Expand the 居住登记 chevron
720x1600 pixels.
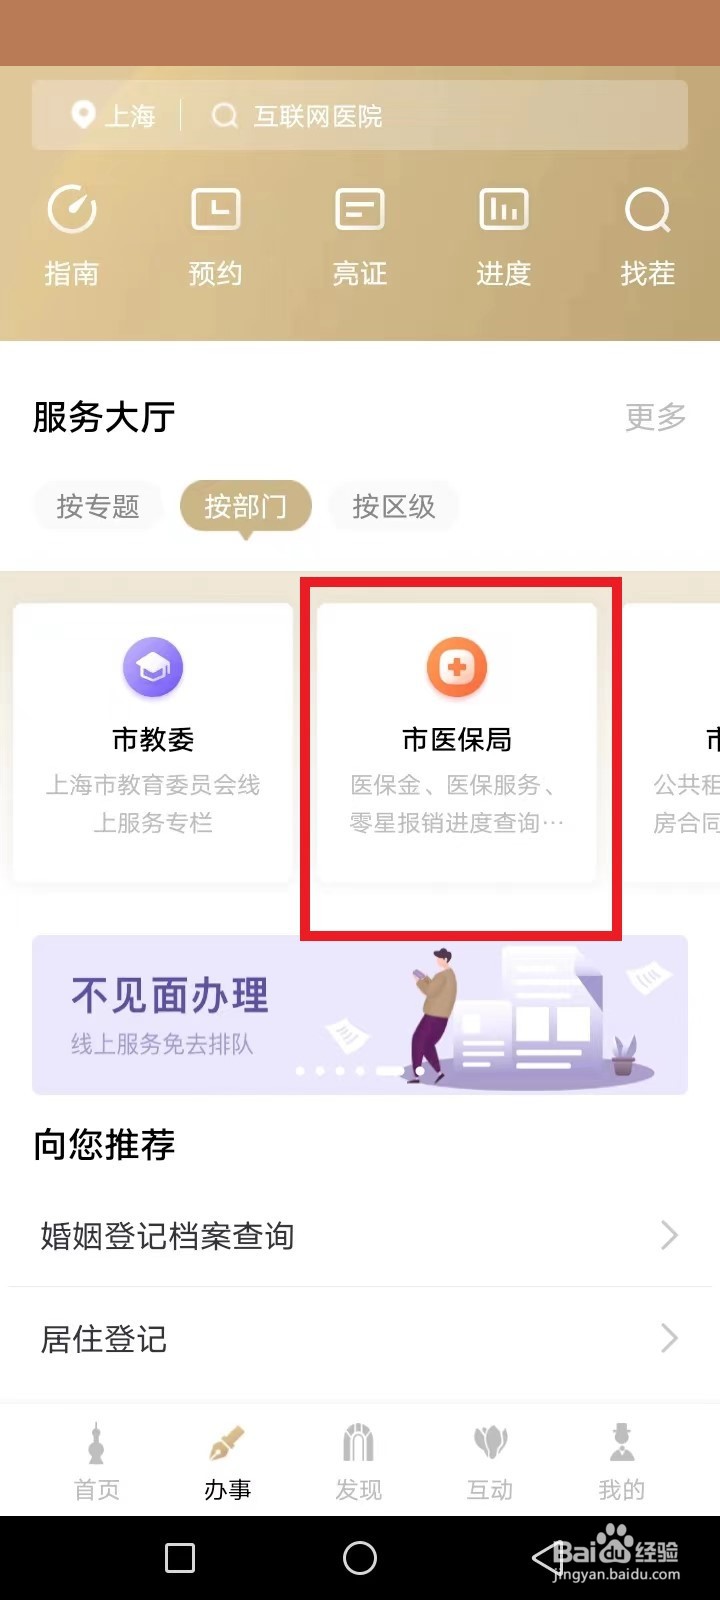[x=670, y=1338]
